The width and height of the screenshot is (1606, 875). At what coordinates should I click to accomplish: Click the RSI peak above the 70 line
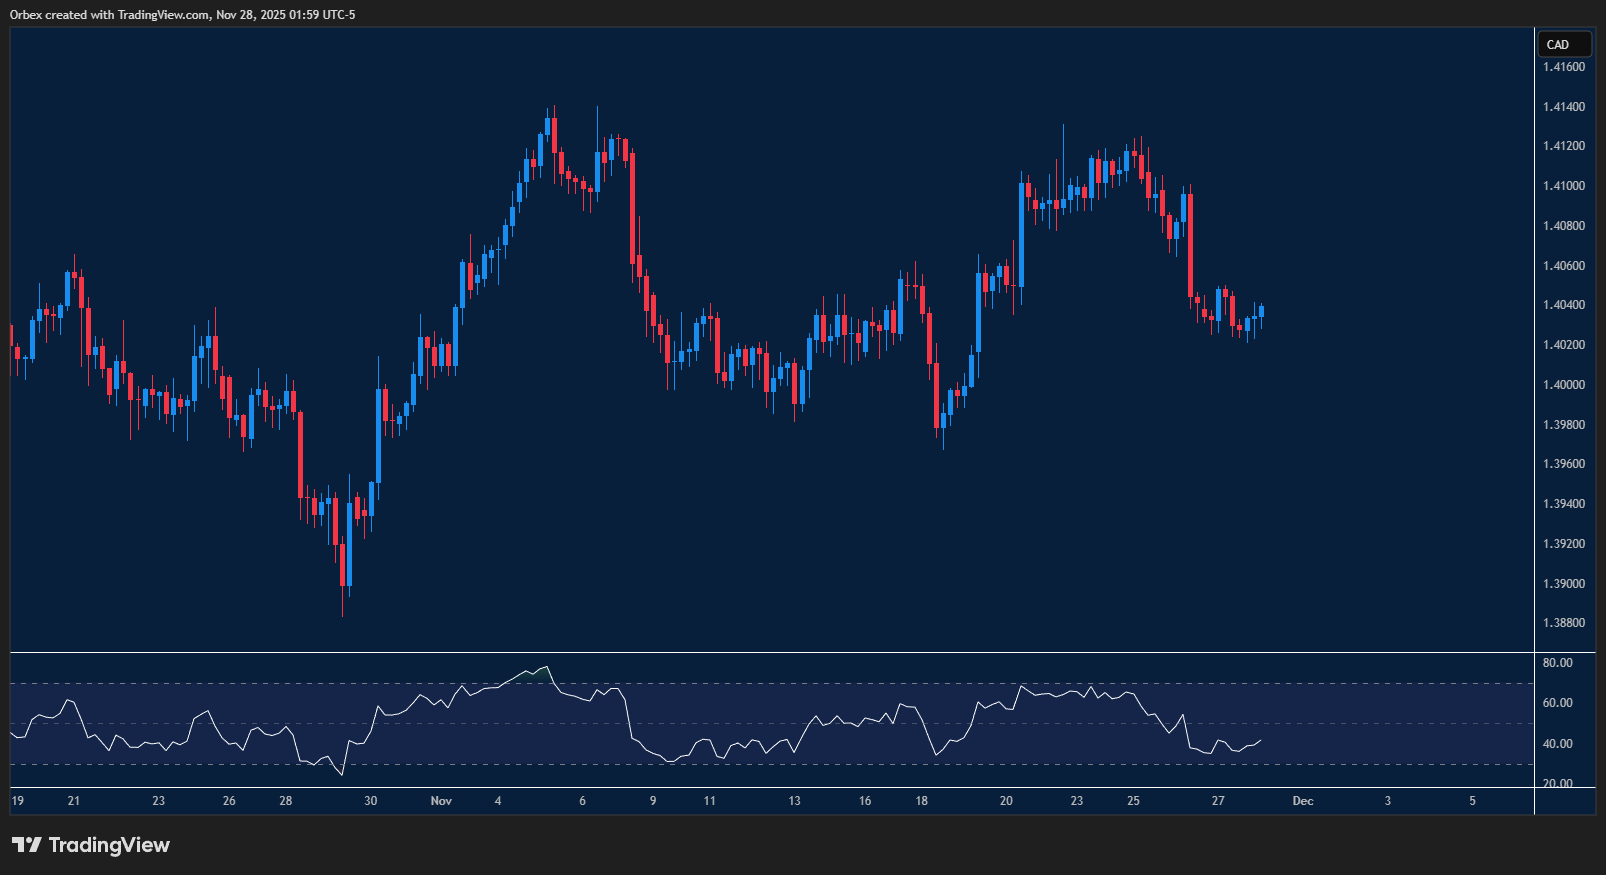pyautogui.click(x=546, y=667)
